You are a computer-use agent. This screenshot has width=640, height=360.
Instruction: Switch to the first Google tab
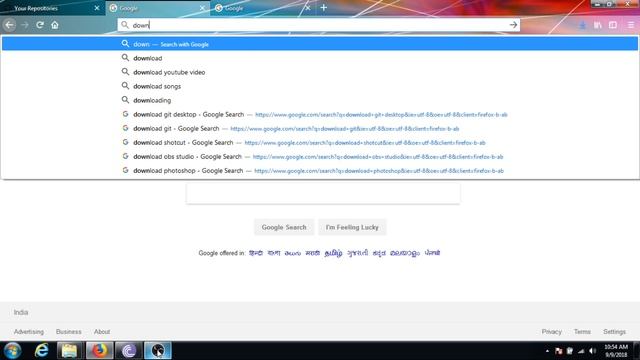pyautogui.click(x=157, y=8)
